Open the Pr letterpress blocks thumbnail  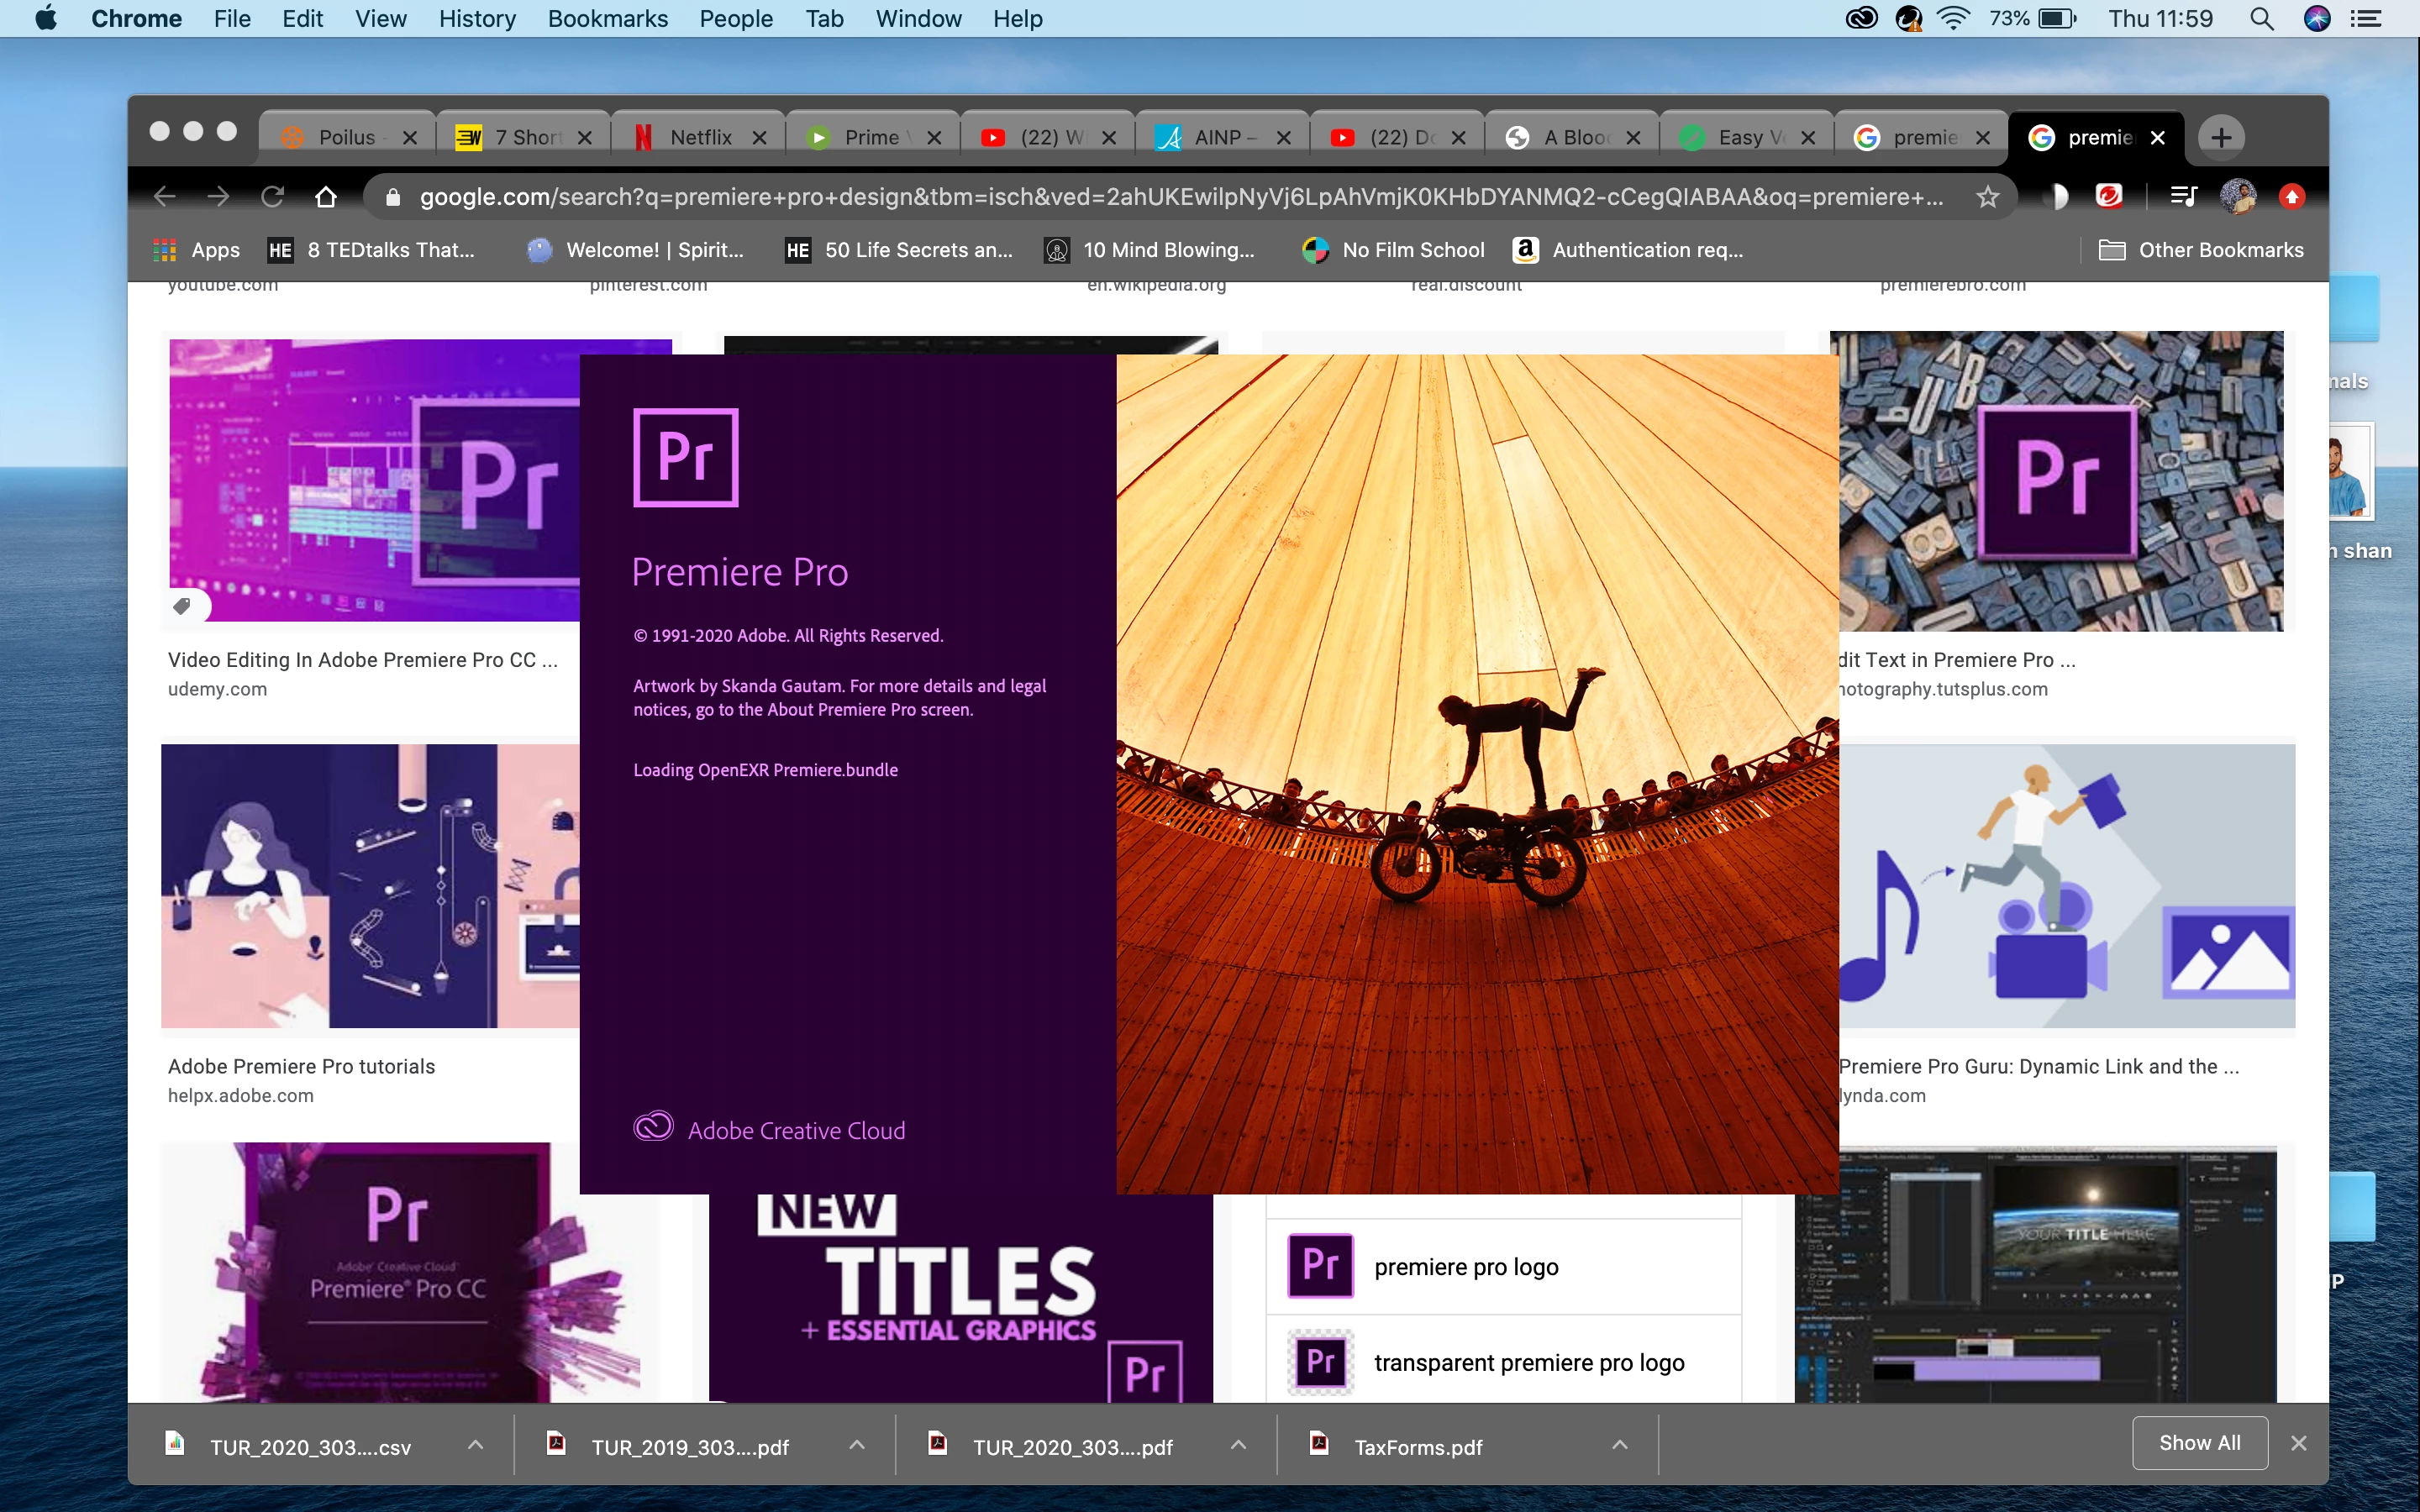tap(2061, 481)
